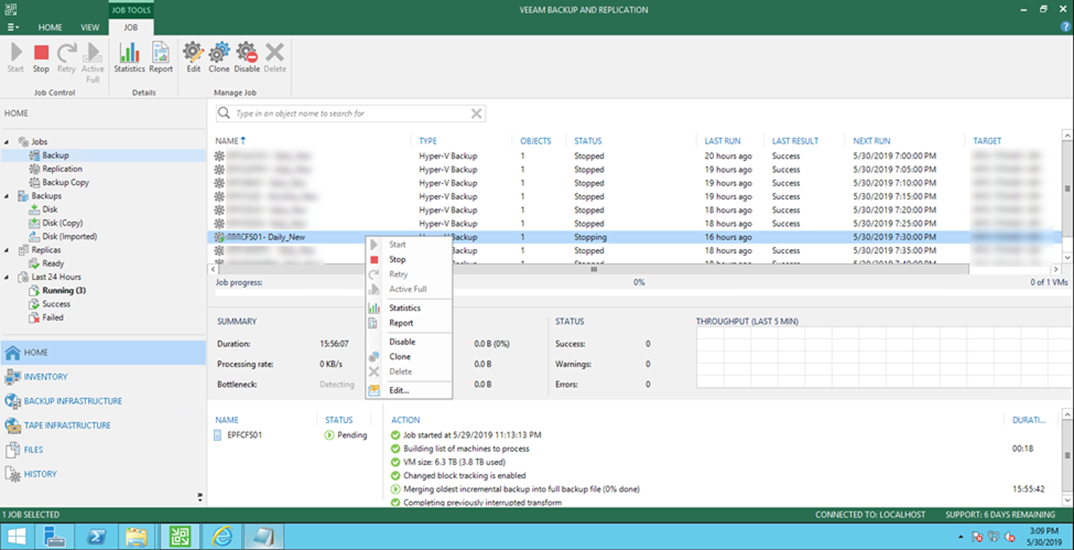
Task: Launch PowerShell from the taskbar
Action: 97,536
